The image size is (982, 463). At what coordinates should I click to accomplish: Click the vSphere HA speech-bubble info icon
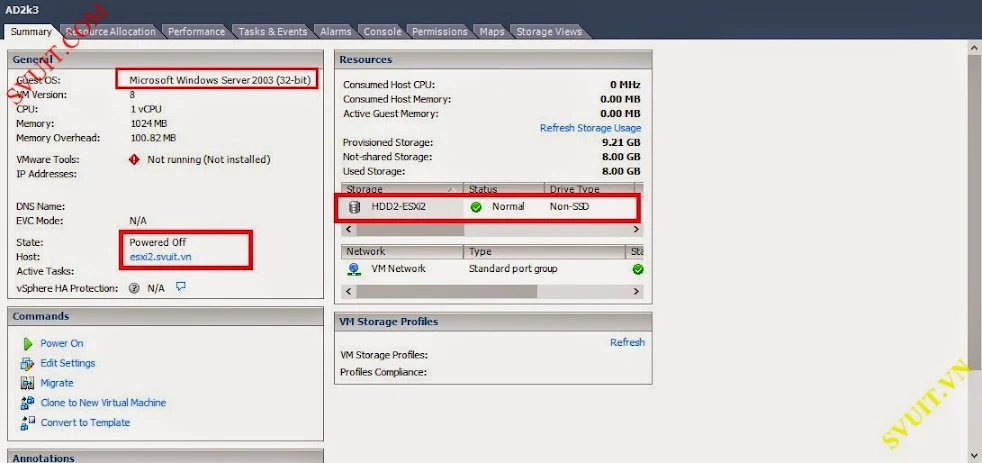[181, 287]
